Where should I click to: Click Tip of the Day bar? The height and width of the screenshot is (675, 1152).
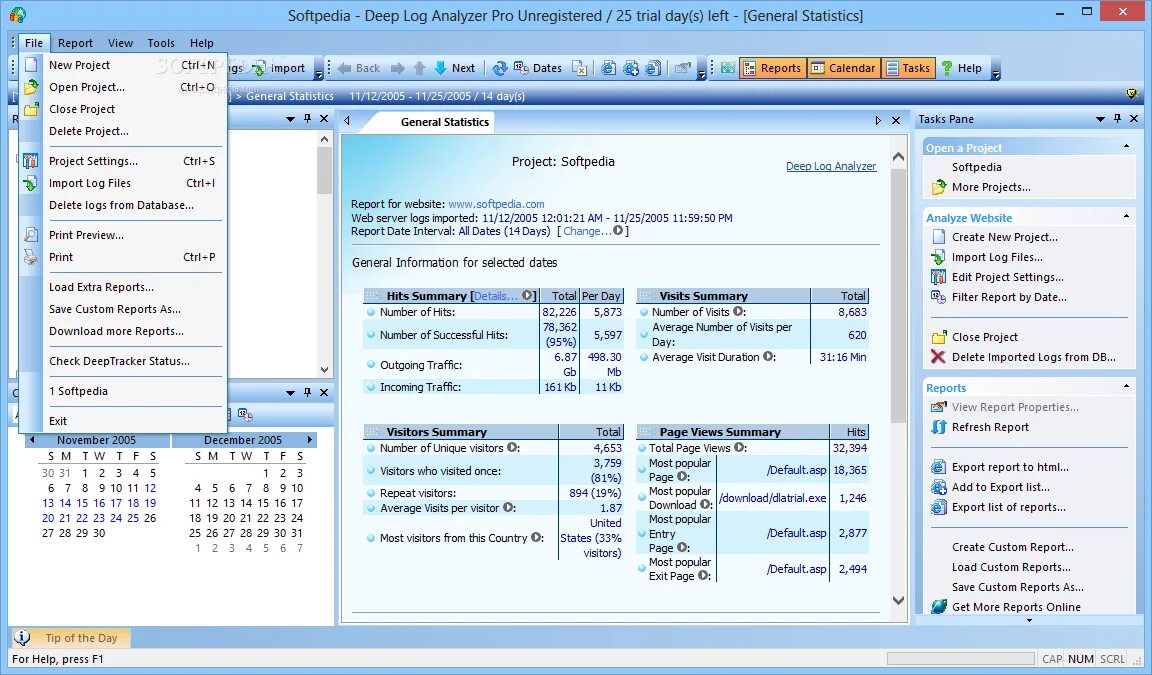click(x=71, y=638)
